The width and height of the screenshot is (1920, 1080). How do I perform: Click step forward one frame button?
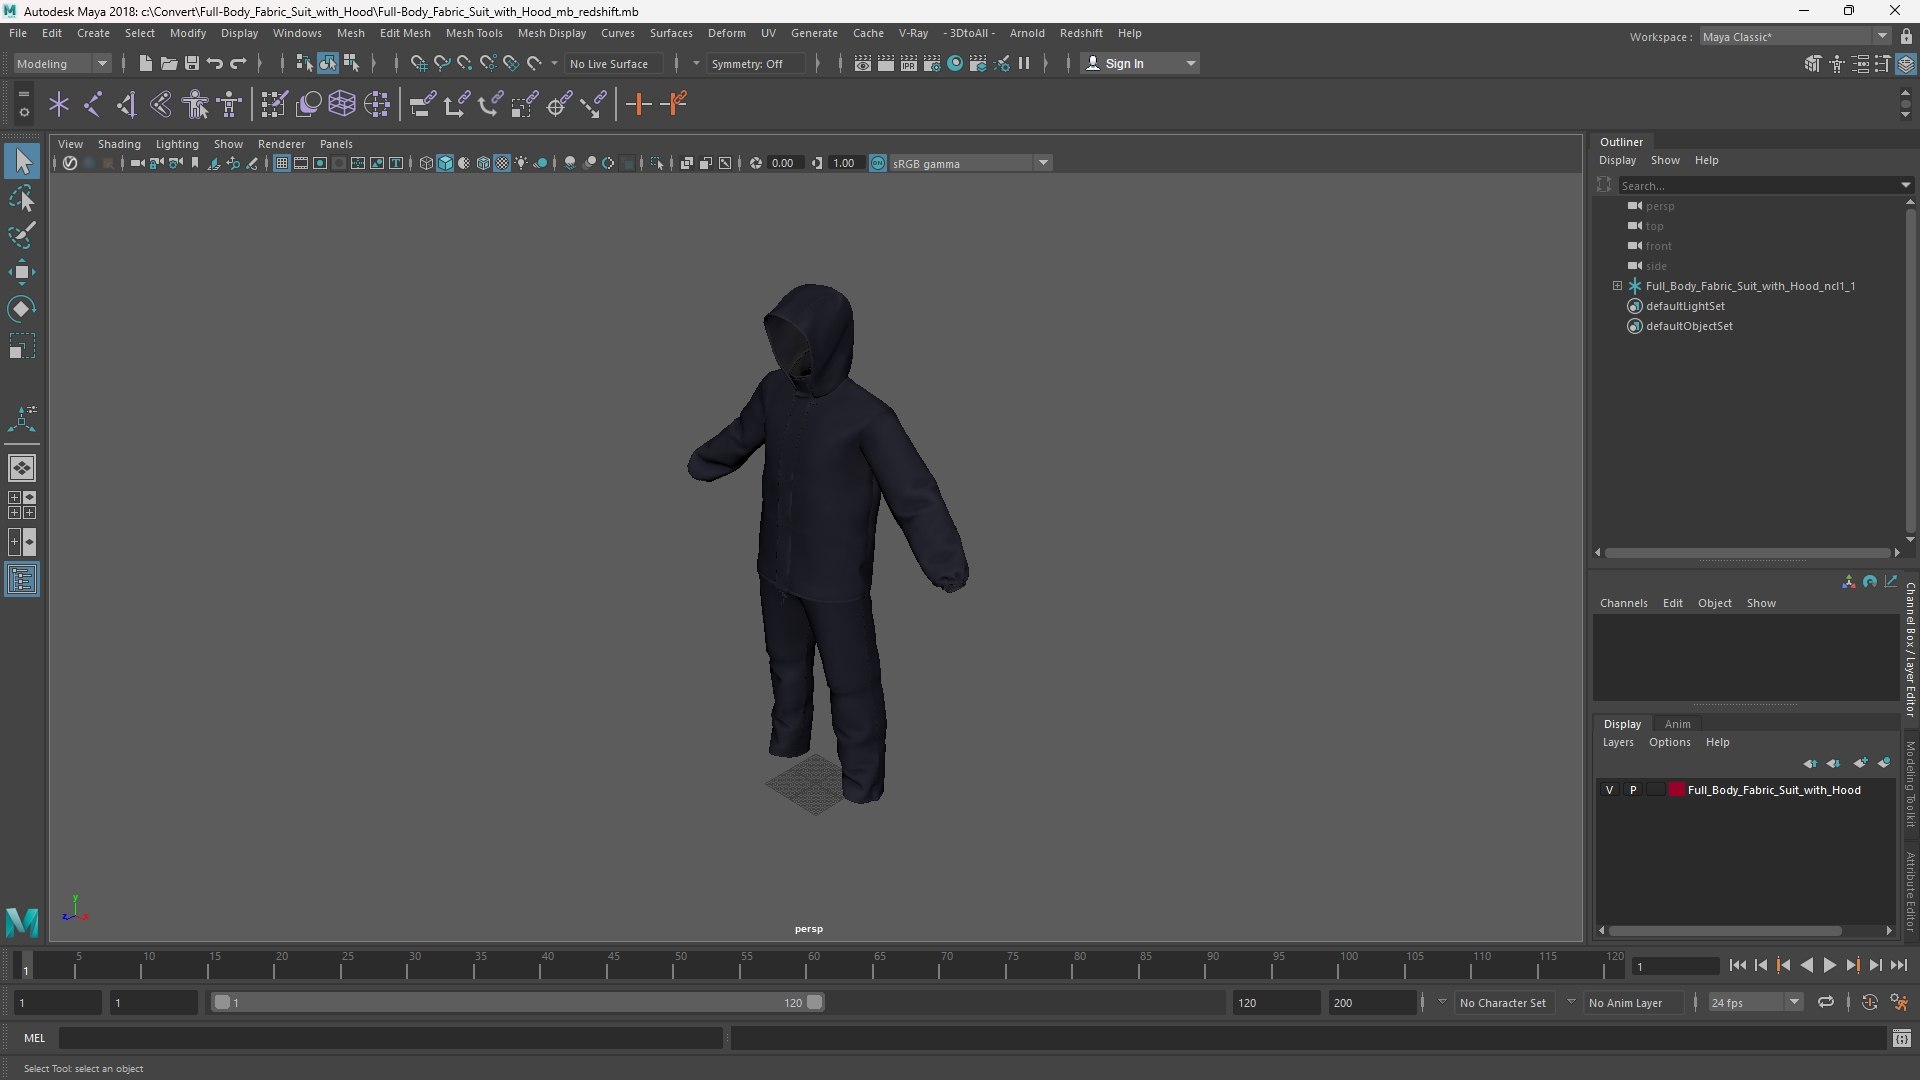point(1875,965)
